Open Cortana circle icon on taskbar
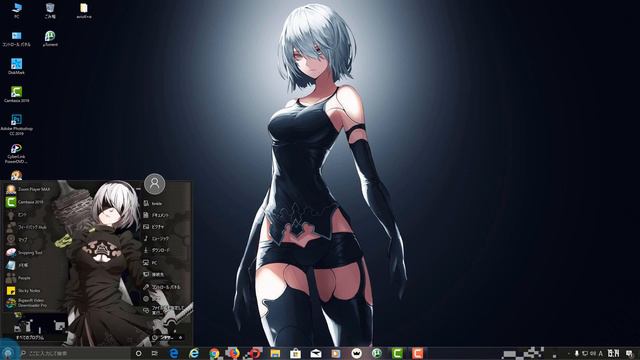The width and height of the screenshot is (640, 360). coord(138,353)
